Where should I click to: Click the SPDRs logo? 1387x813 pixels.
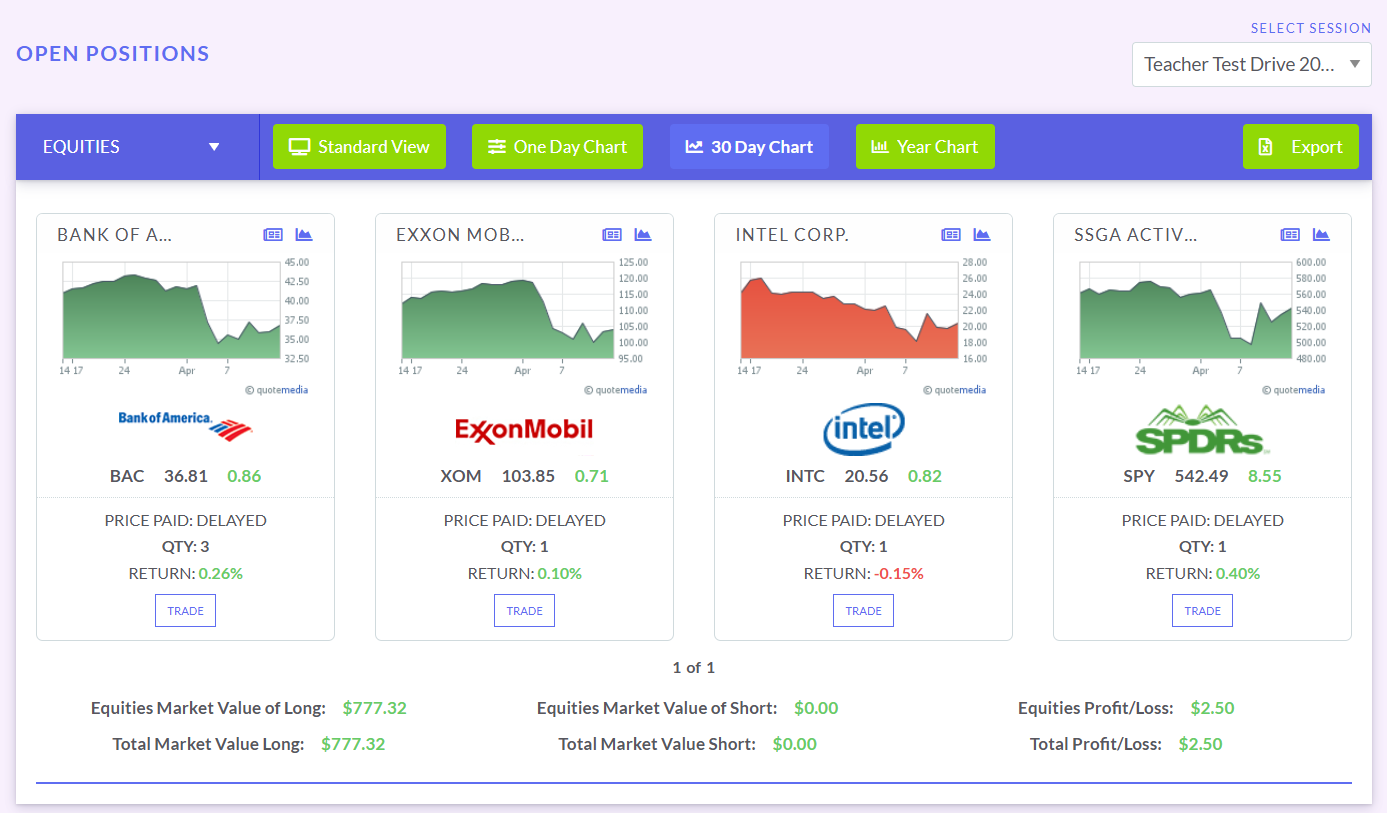[1202, 430]
